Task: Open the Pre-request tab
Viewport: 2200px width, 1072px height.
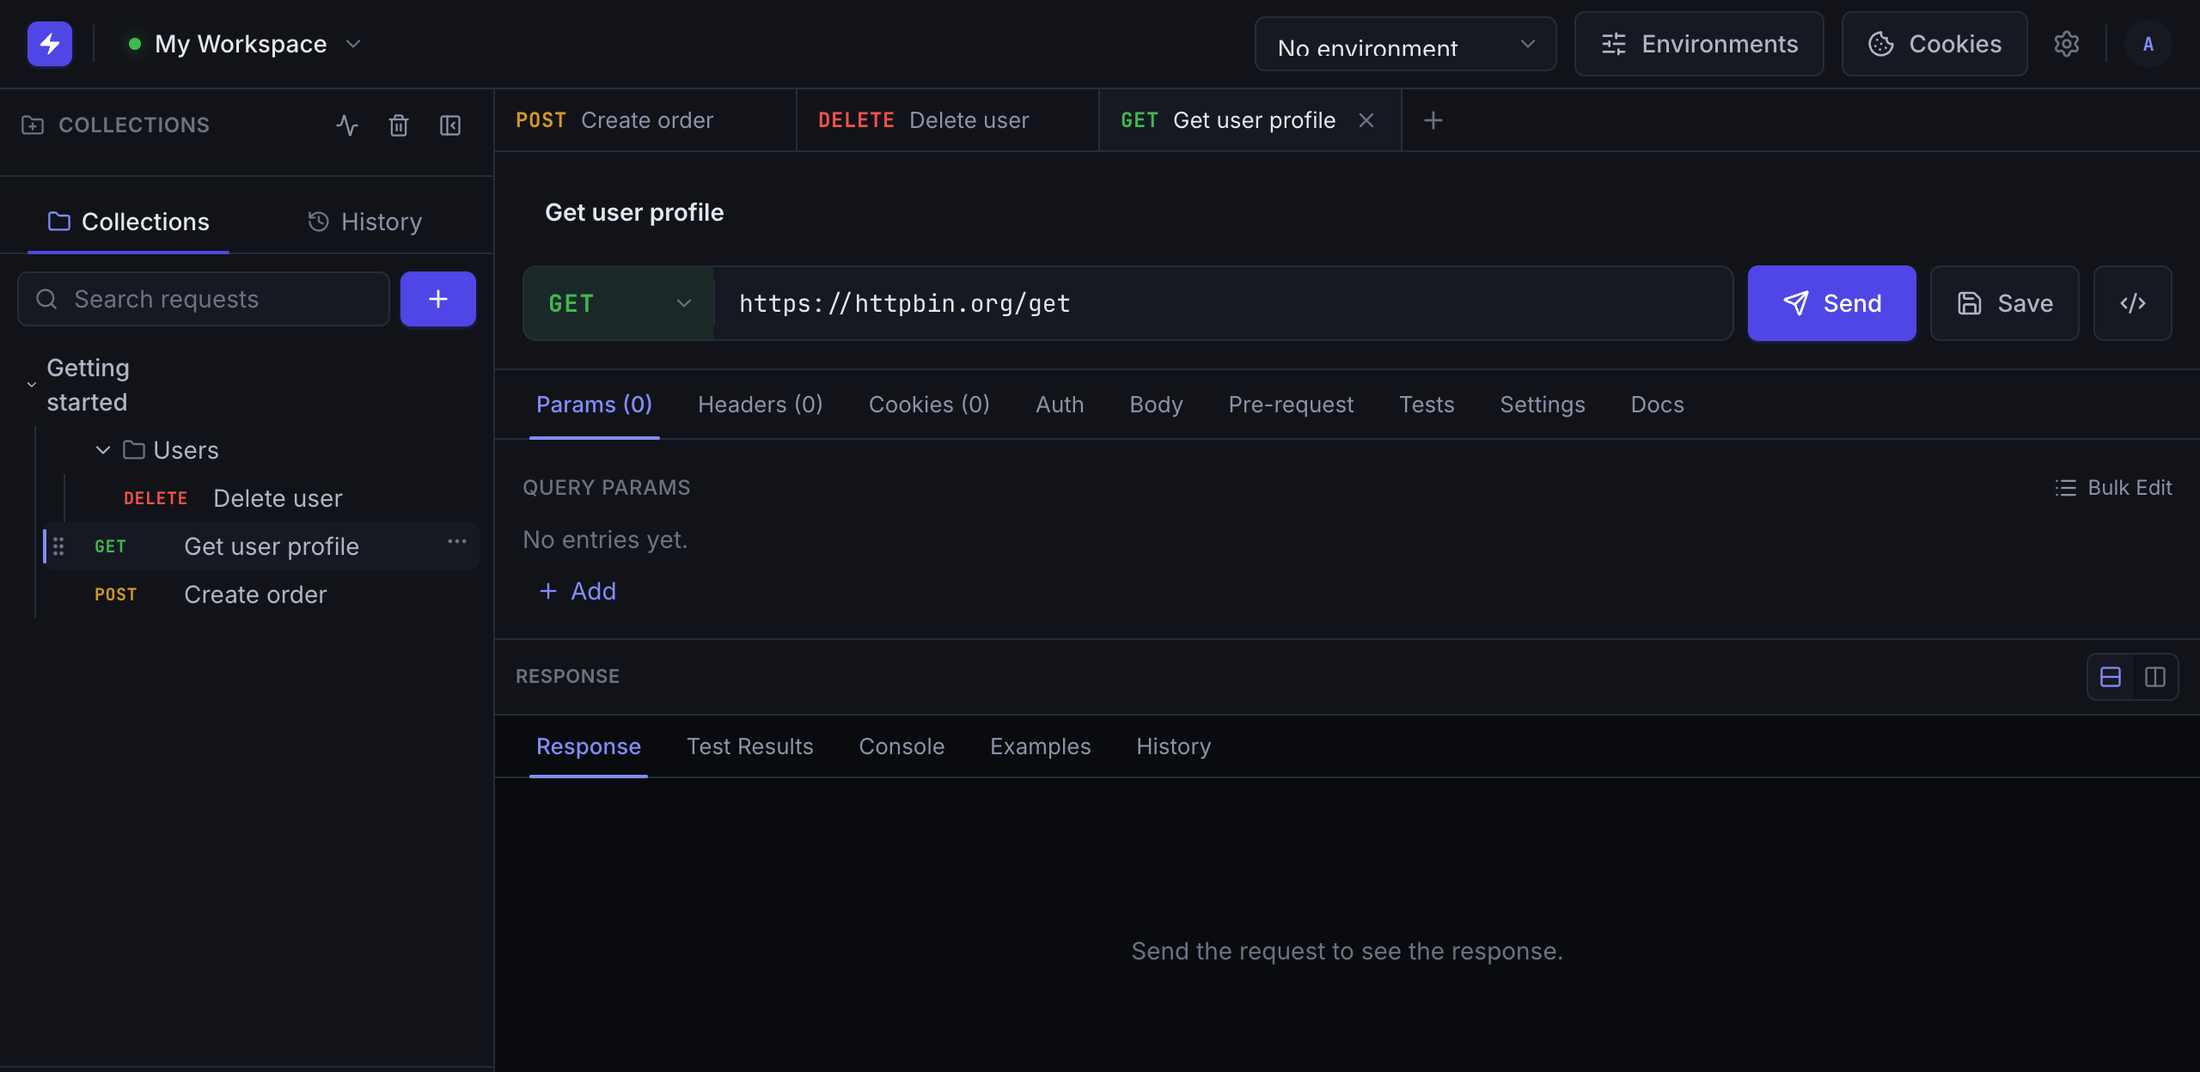Action: [1291, 404]
